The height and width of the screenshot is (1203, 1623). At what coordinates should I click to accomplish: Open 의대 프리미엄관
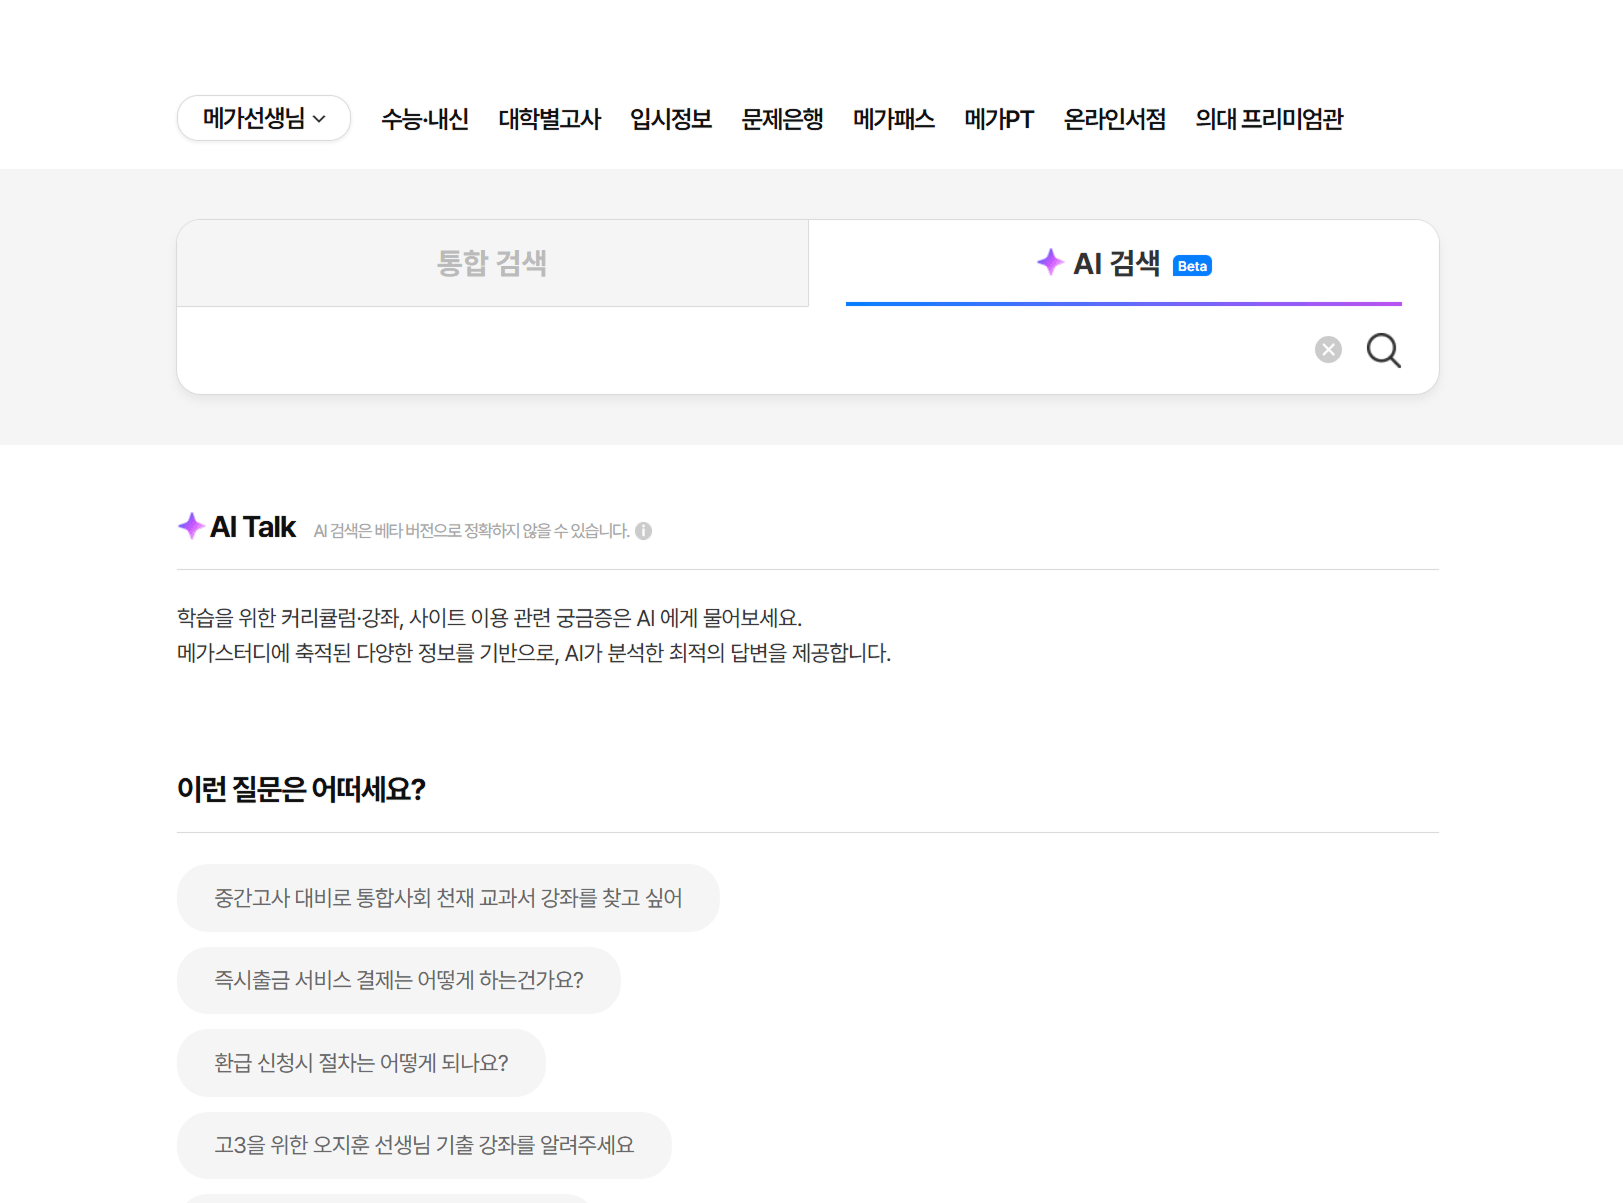coord(1269,120)
